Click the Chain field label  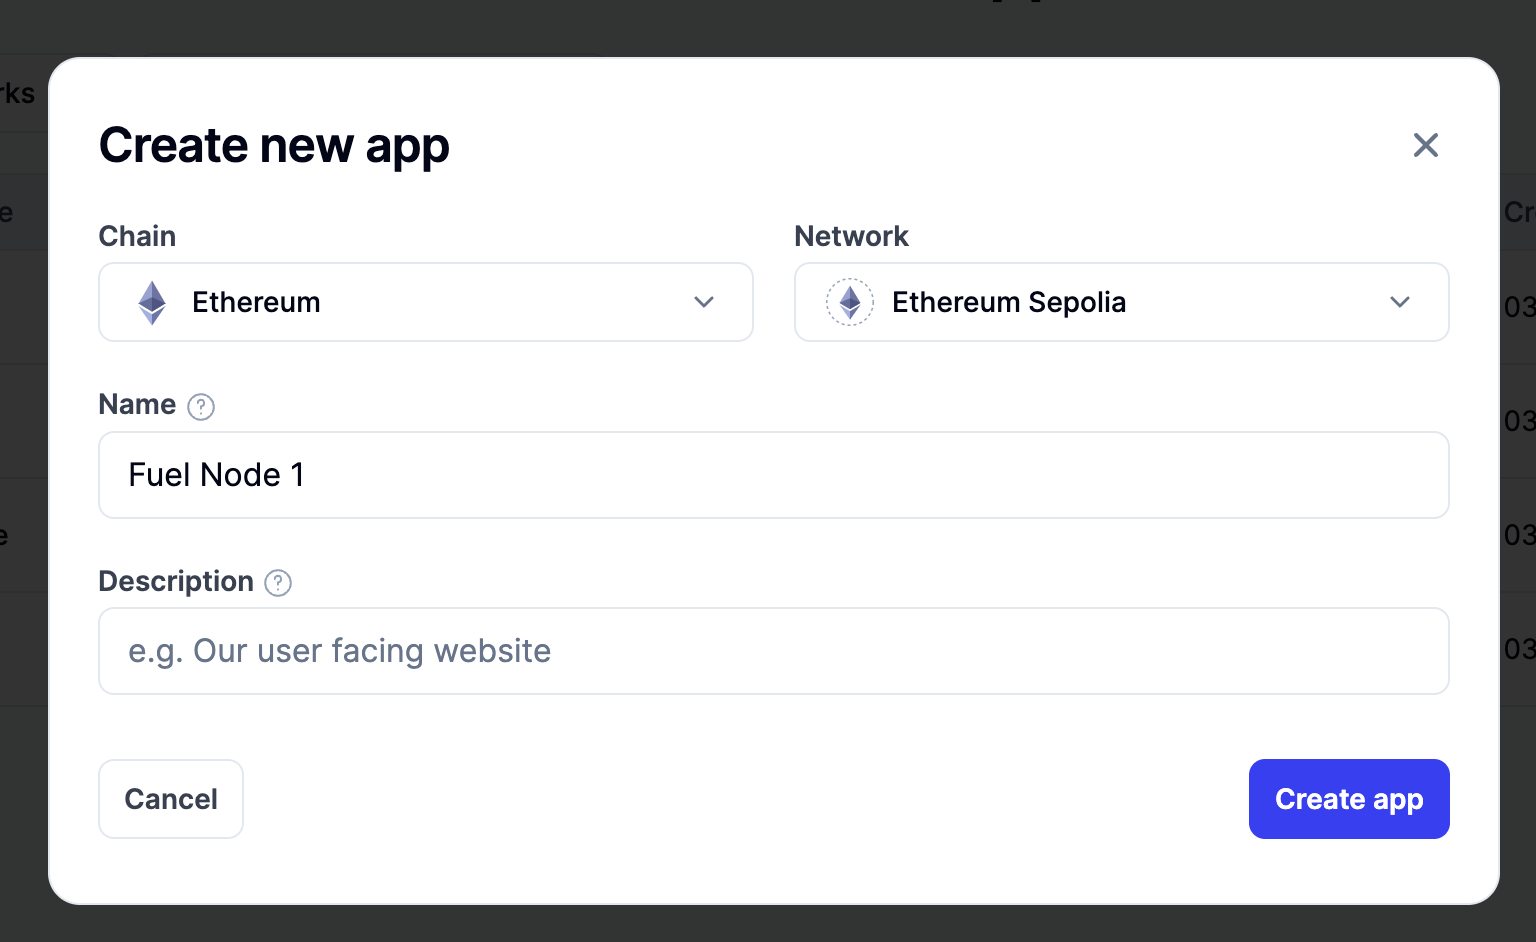click(137, 236)
